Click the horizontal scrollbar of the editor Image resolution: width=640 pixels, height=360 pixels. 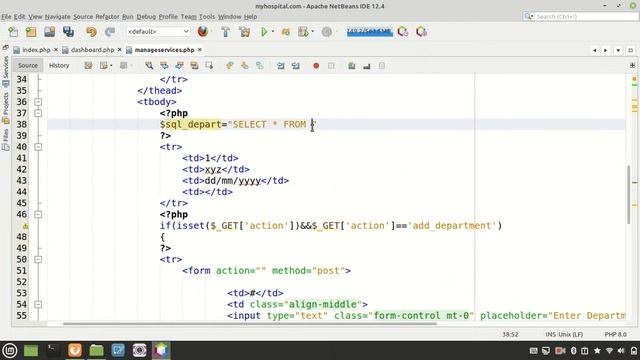tap(249, 324)
